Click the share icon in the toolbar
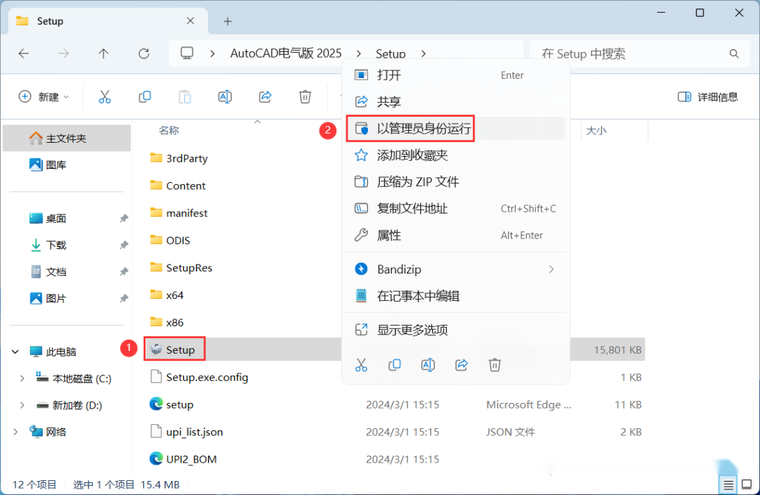Viewport: 760px width, 495px height. tap(265, 97)
